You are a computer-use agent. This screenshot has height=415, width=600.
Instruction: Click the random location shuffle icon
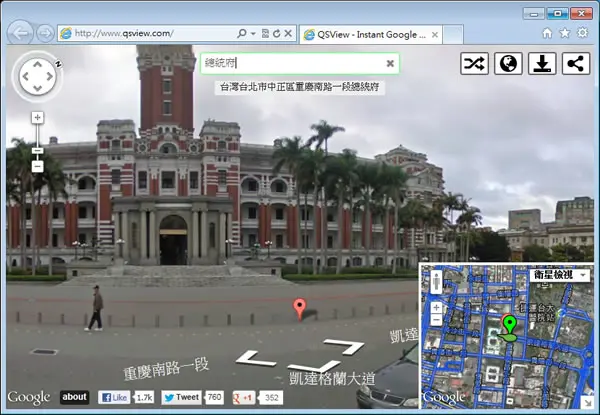pos(474,63)
